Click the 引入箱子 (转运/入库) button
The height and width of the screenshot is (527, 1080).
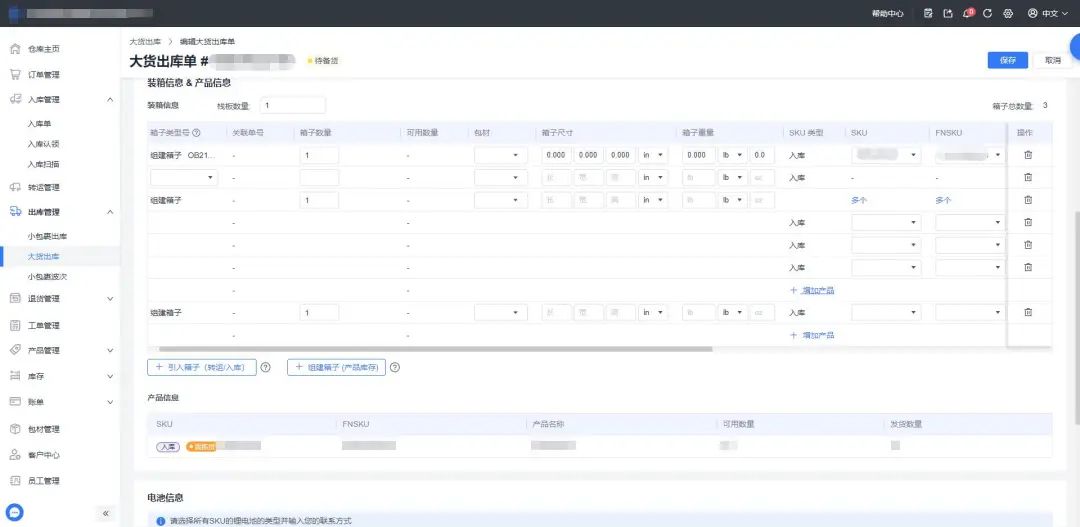202,367
